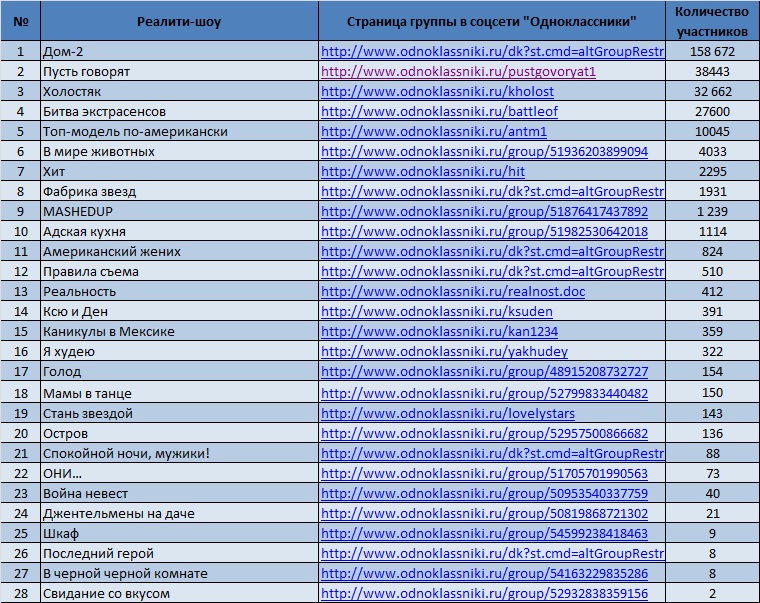Select the participant count 824
Screen dimensions: 760x603
pos(712,252)
